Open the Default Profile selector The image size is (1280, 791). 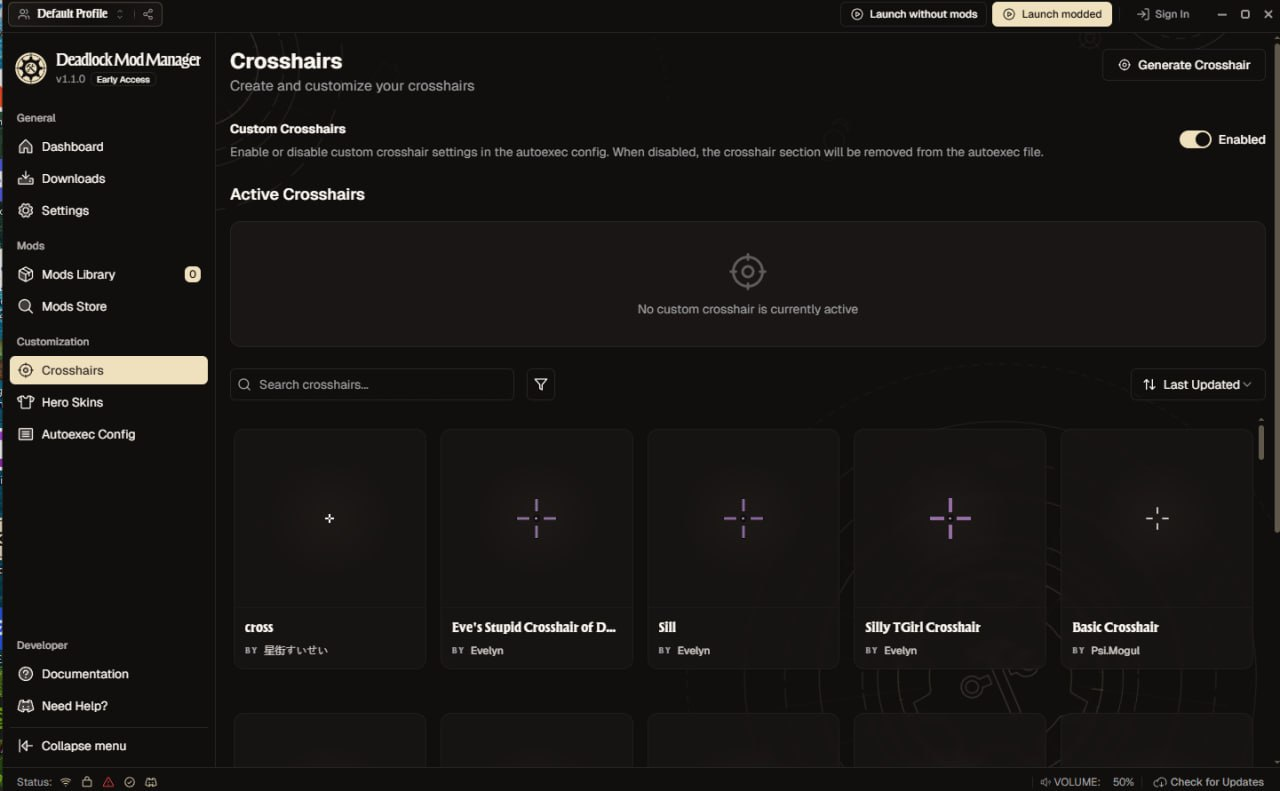(x=72, y=14)
